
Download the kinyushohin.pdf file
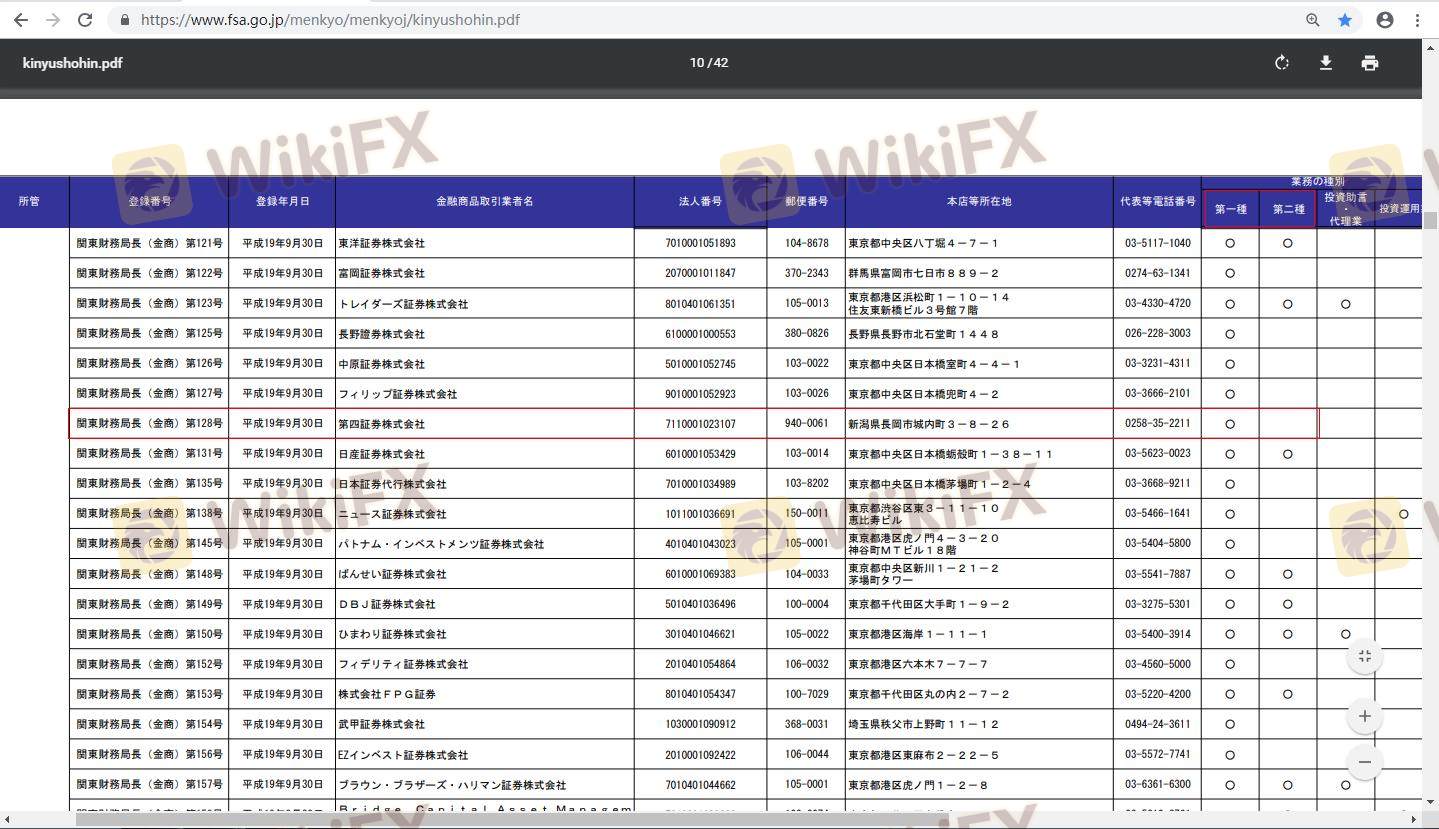(x=1326, y=63)
